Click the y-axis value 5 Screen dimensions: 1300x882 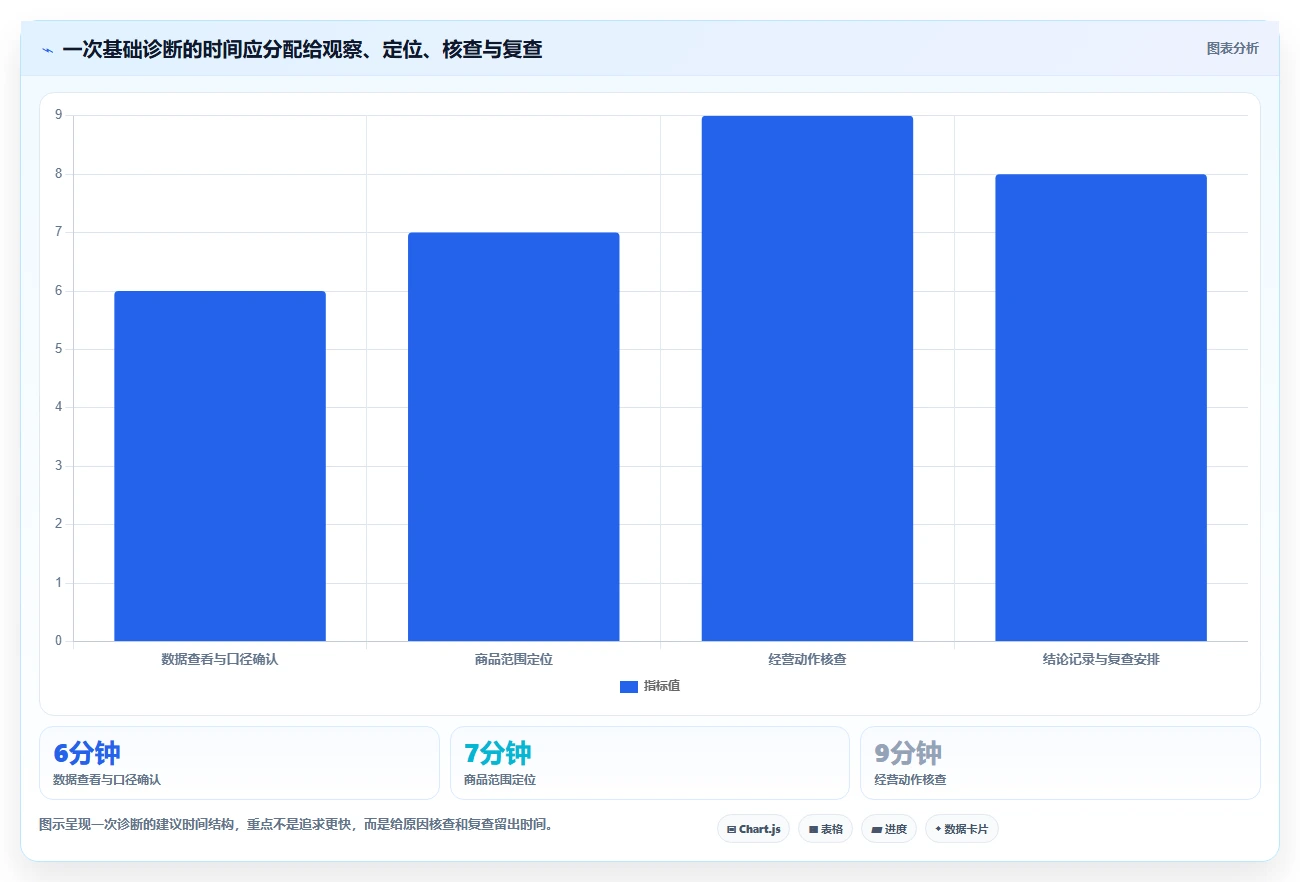(x=58, y=349)
